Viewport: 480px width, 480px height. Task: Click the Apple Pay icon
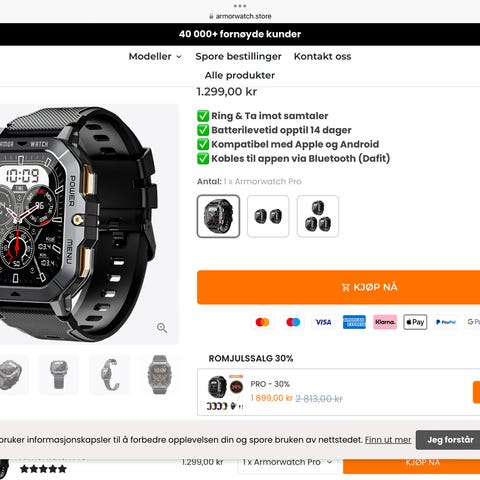click(415, 322)
